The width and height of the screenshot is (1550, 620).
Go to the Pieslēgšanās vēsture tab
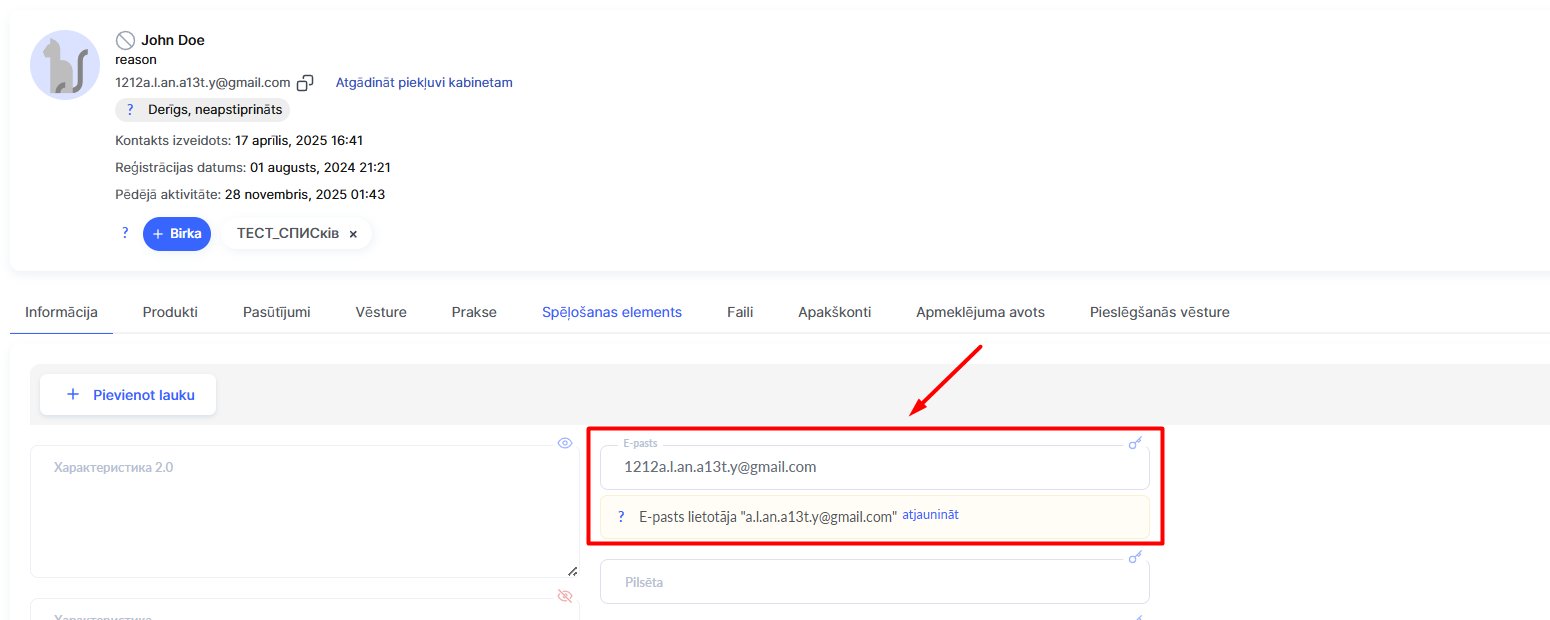[1159, 312]
